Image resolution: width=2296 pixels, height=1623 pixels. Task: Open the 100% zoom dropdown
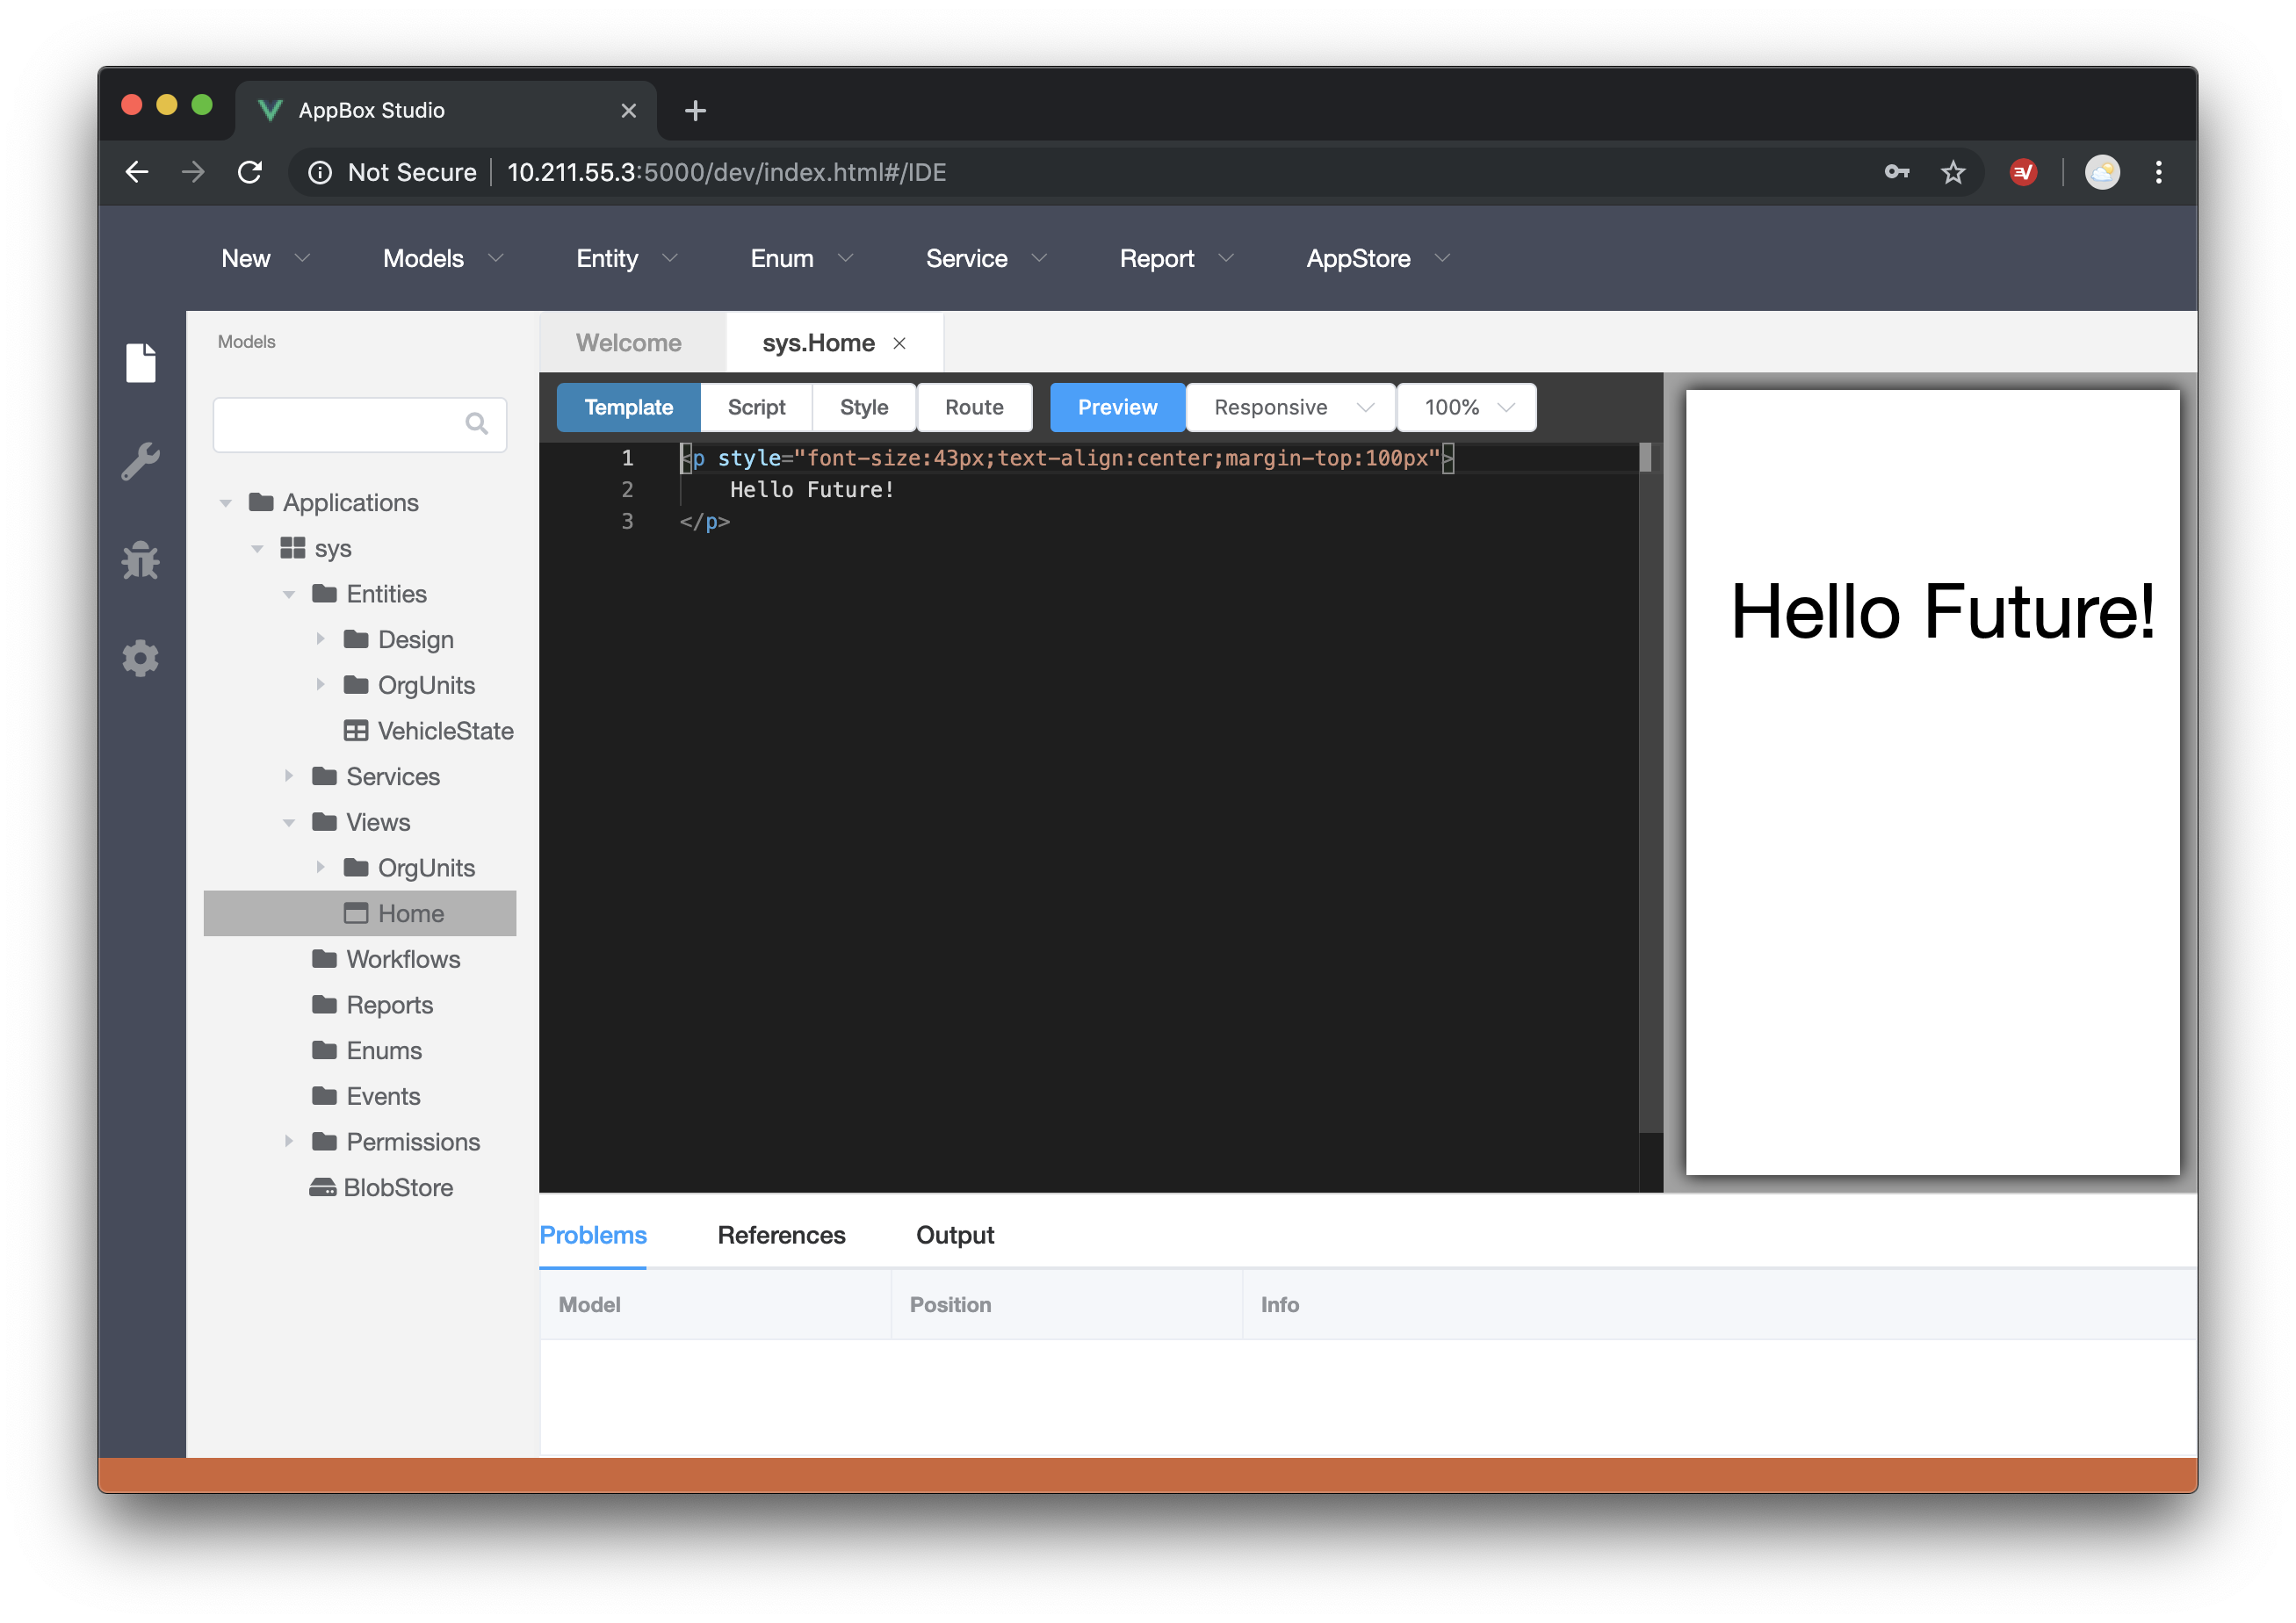1466,407
